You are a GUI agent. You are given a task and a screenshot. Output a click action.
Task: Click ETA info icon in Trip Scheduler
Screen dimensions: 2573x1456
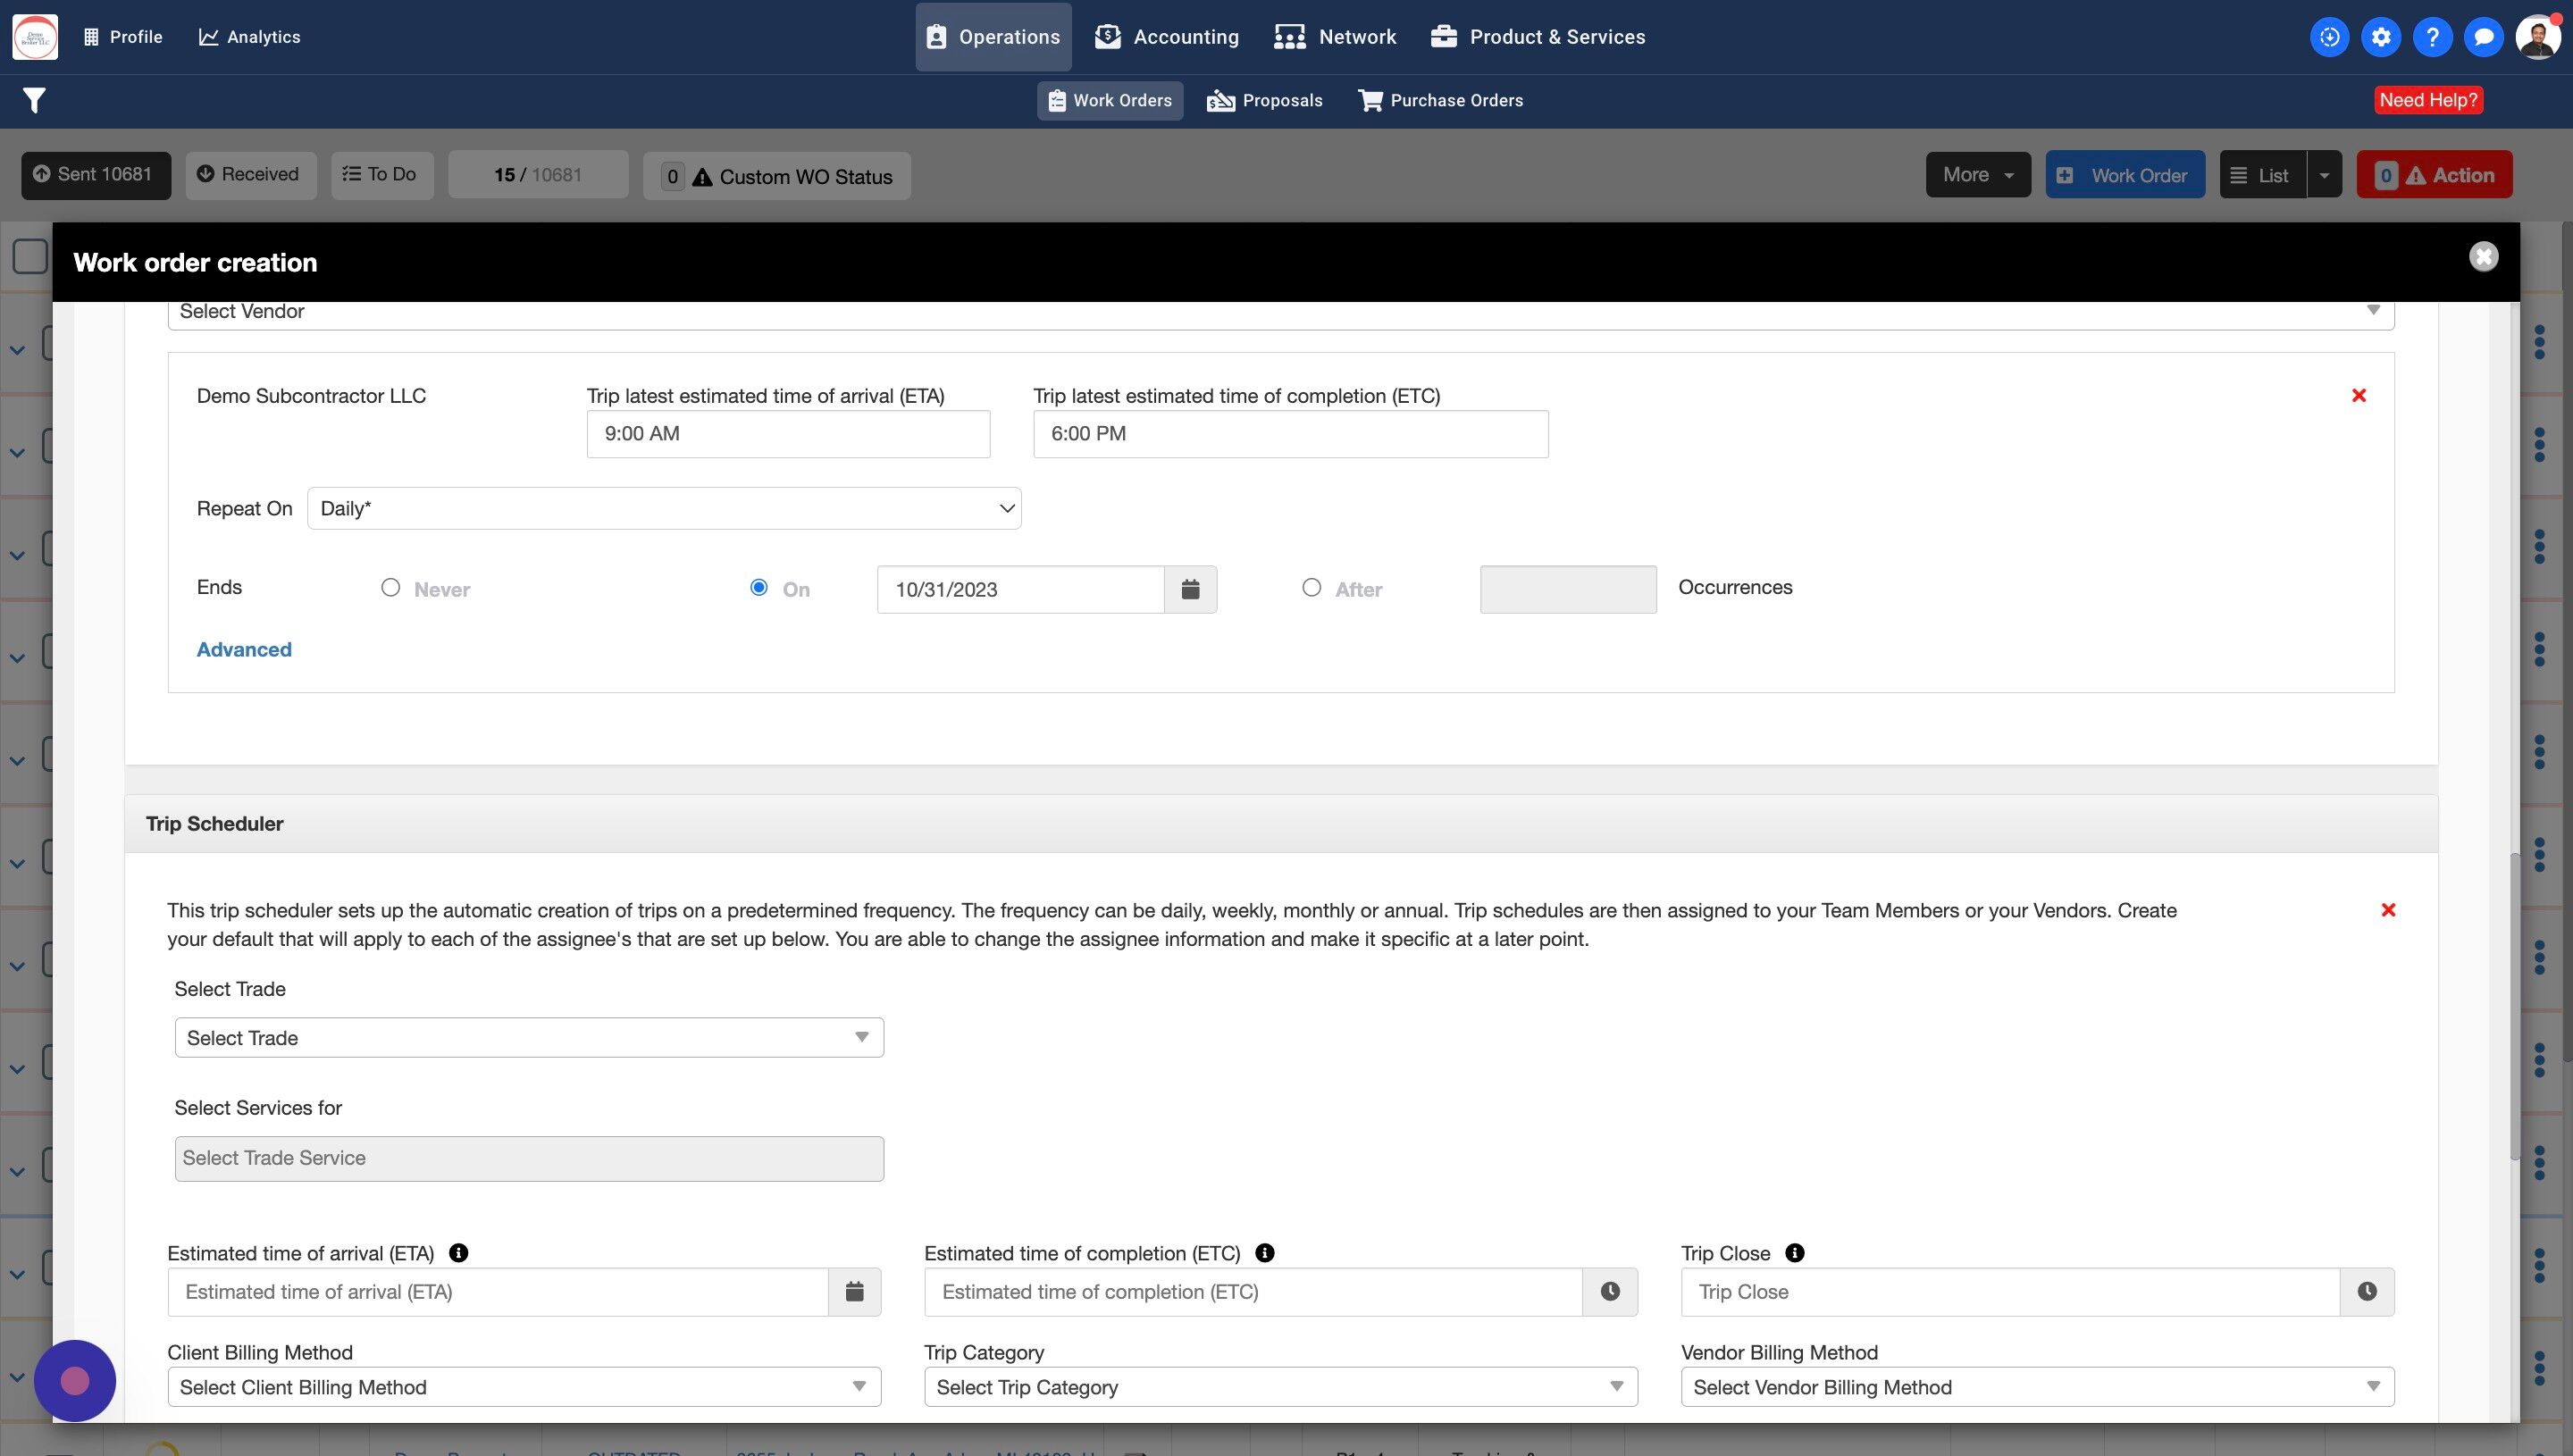point(459,1253)
